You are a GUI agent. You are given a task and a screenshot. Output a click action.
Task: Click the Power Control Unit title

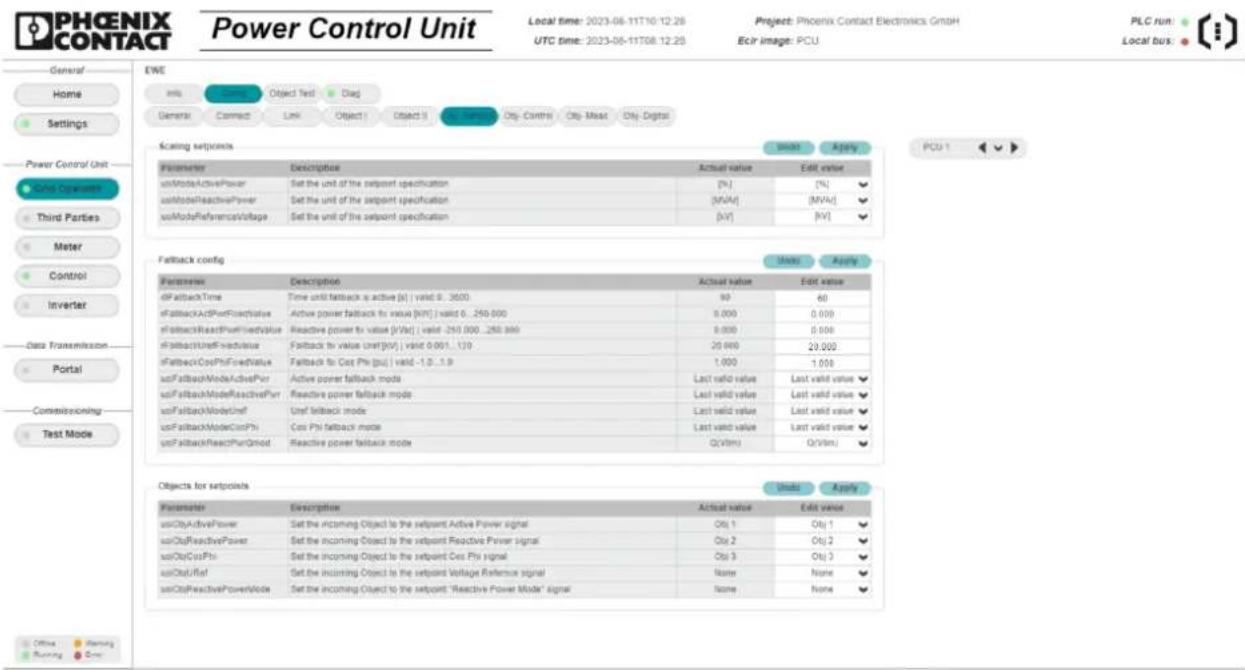coord(346,30)
